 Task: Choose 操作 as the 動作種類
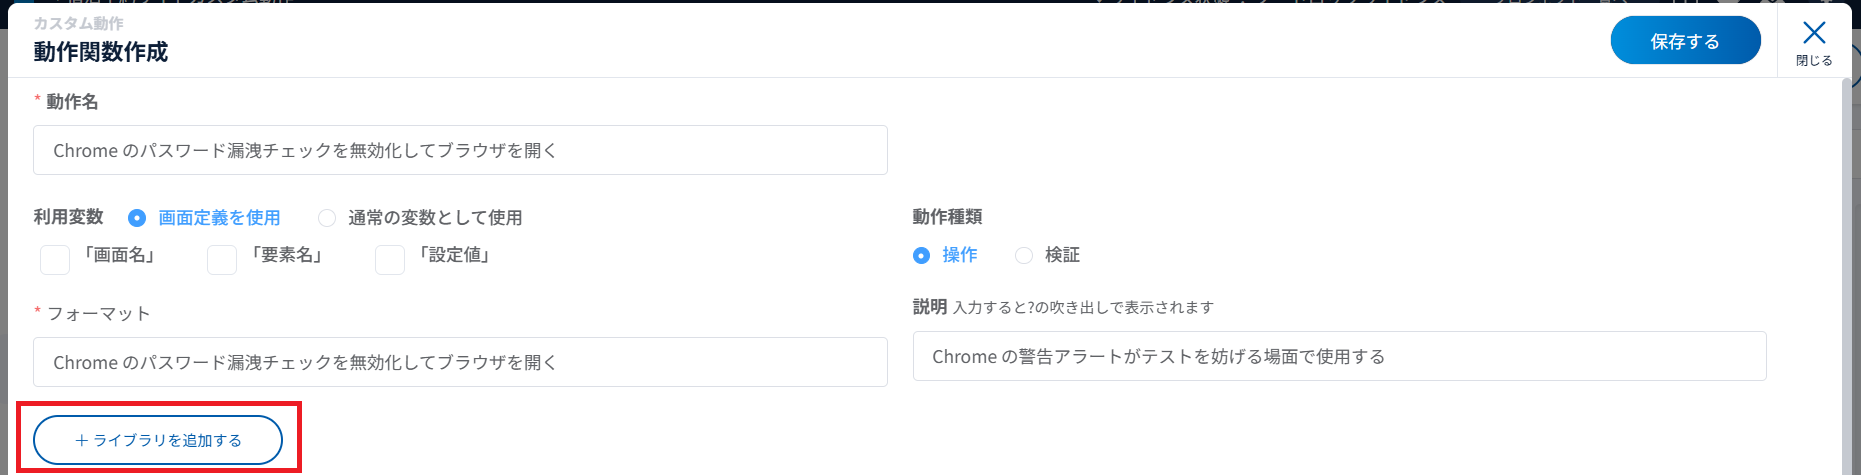click(x=922, y=256)
